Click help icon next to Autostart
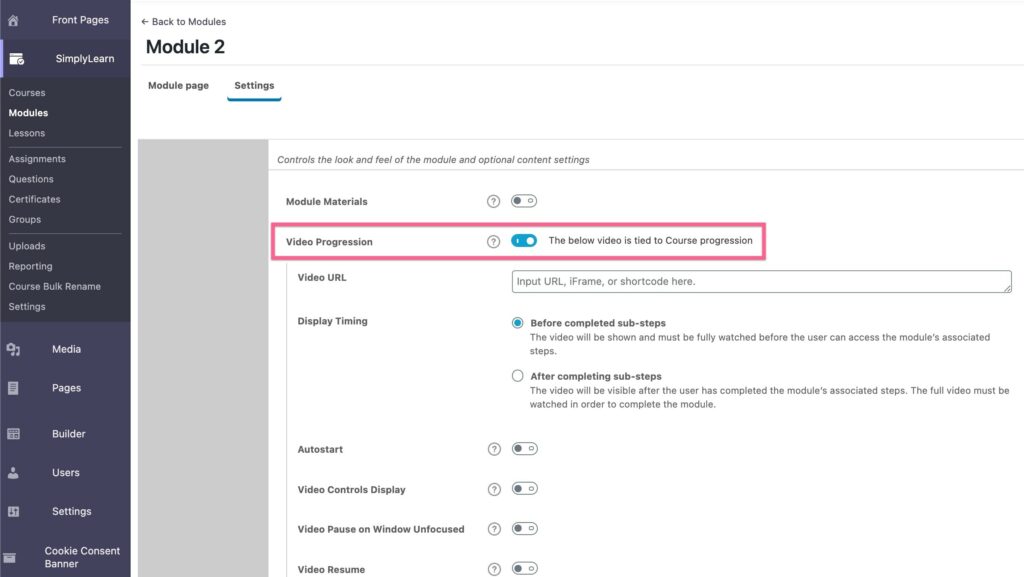 [x=493, y=450]
